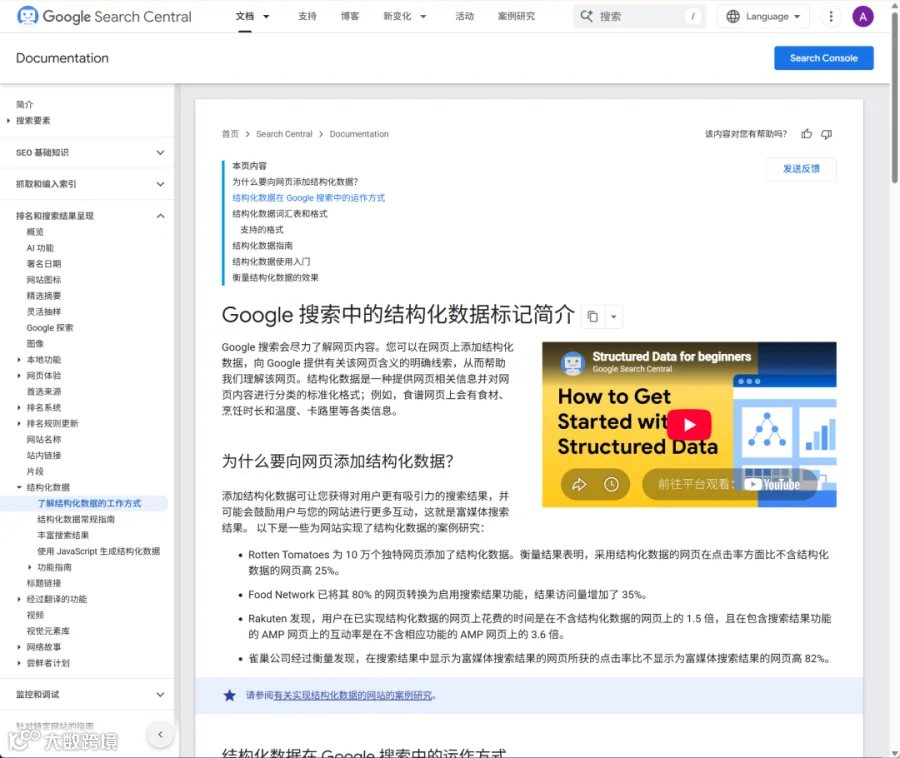Copy page via icon next to title
The width and height of the screenshot is (900, 758).
coord(592,316)
